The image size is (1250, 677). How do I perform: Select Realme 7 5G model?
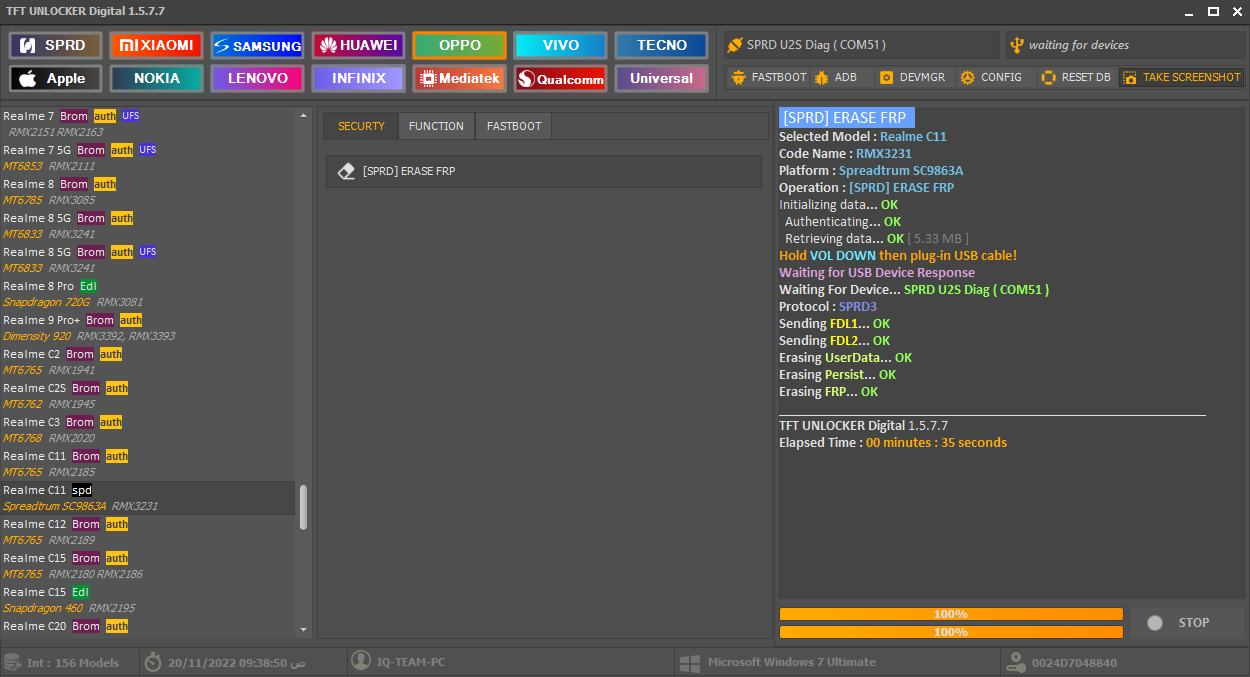pyautogui.click(x=148, y=158)
